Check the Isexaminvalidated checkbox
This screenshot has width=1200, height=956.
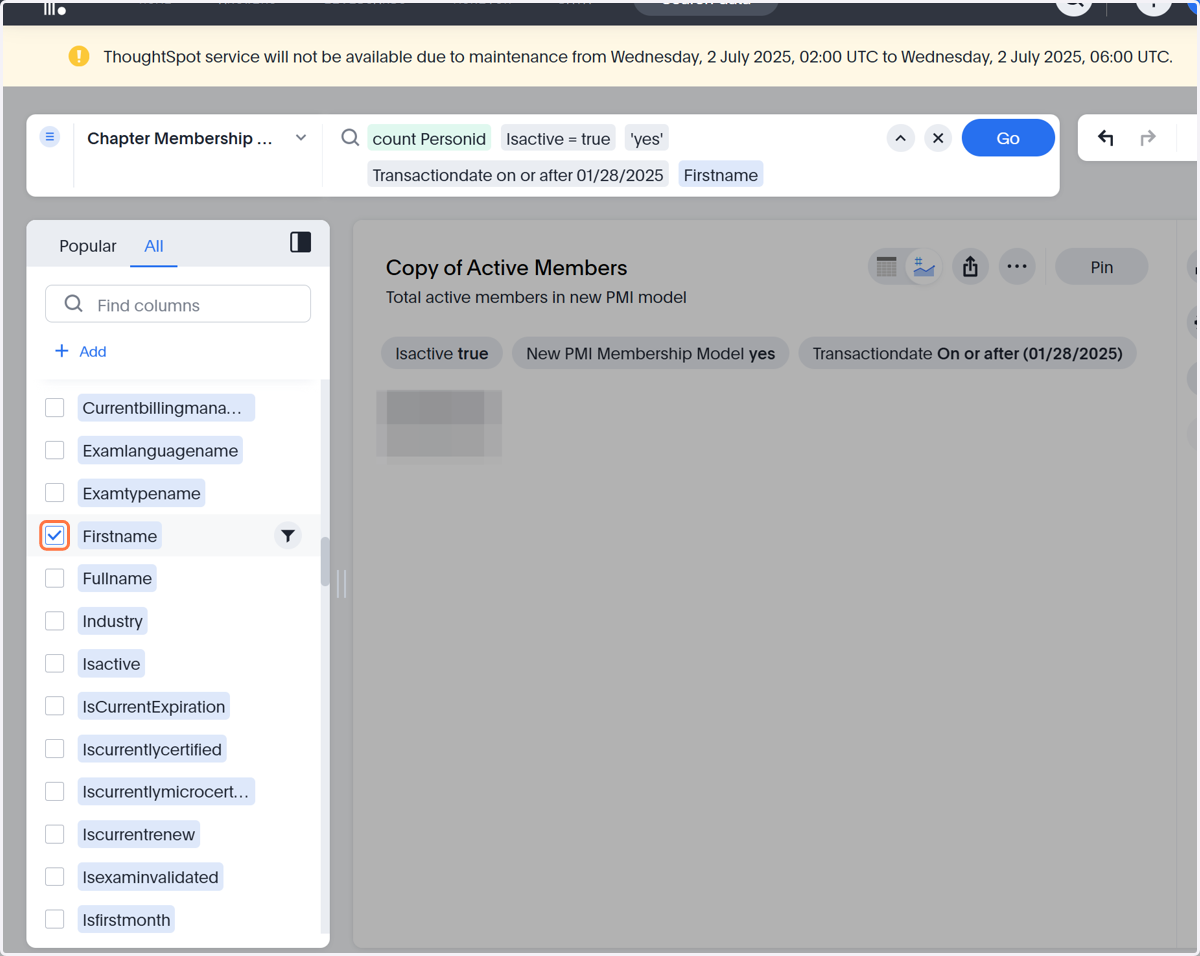(55, 877)
